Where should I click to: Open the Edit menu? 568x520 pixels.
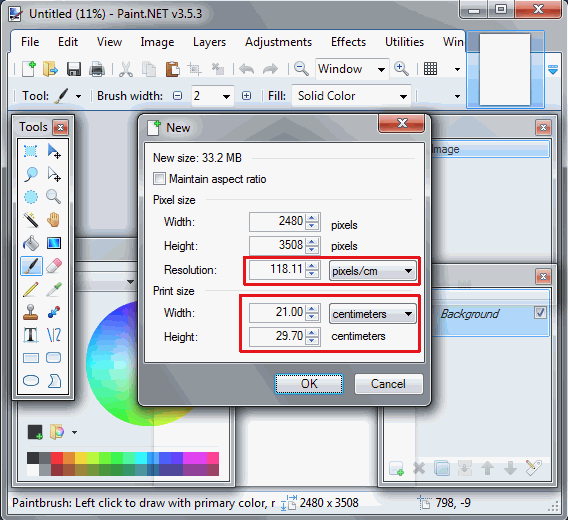[68, 42]
